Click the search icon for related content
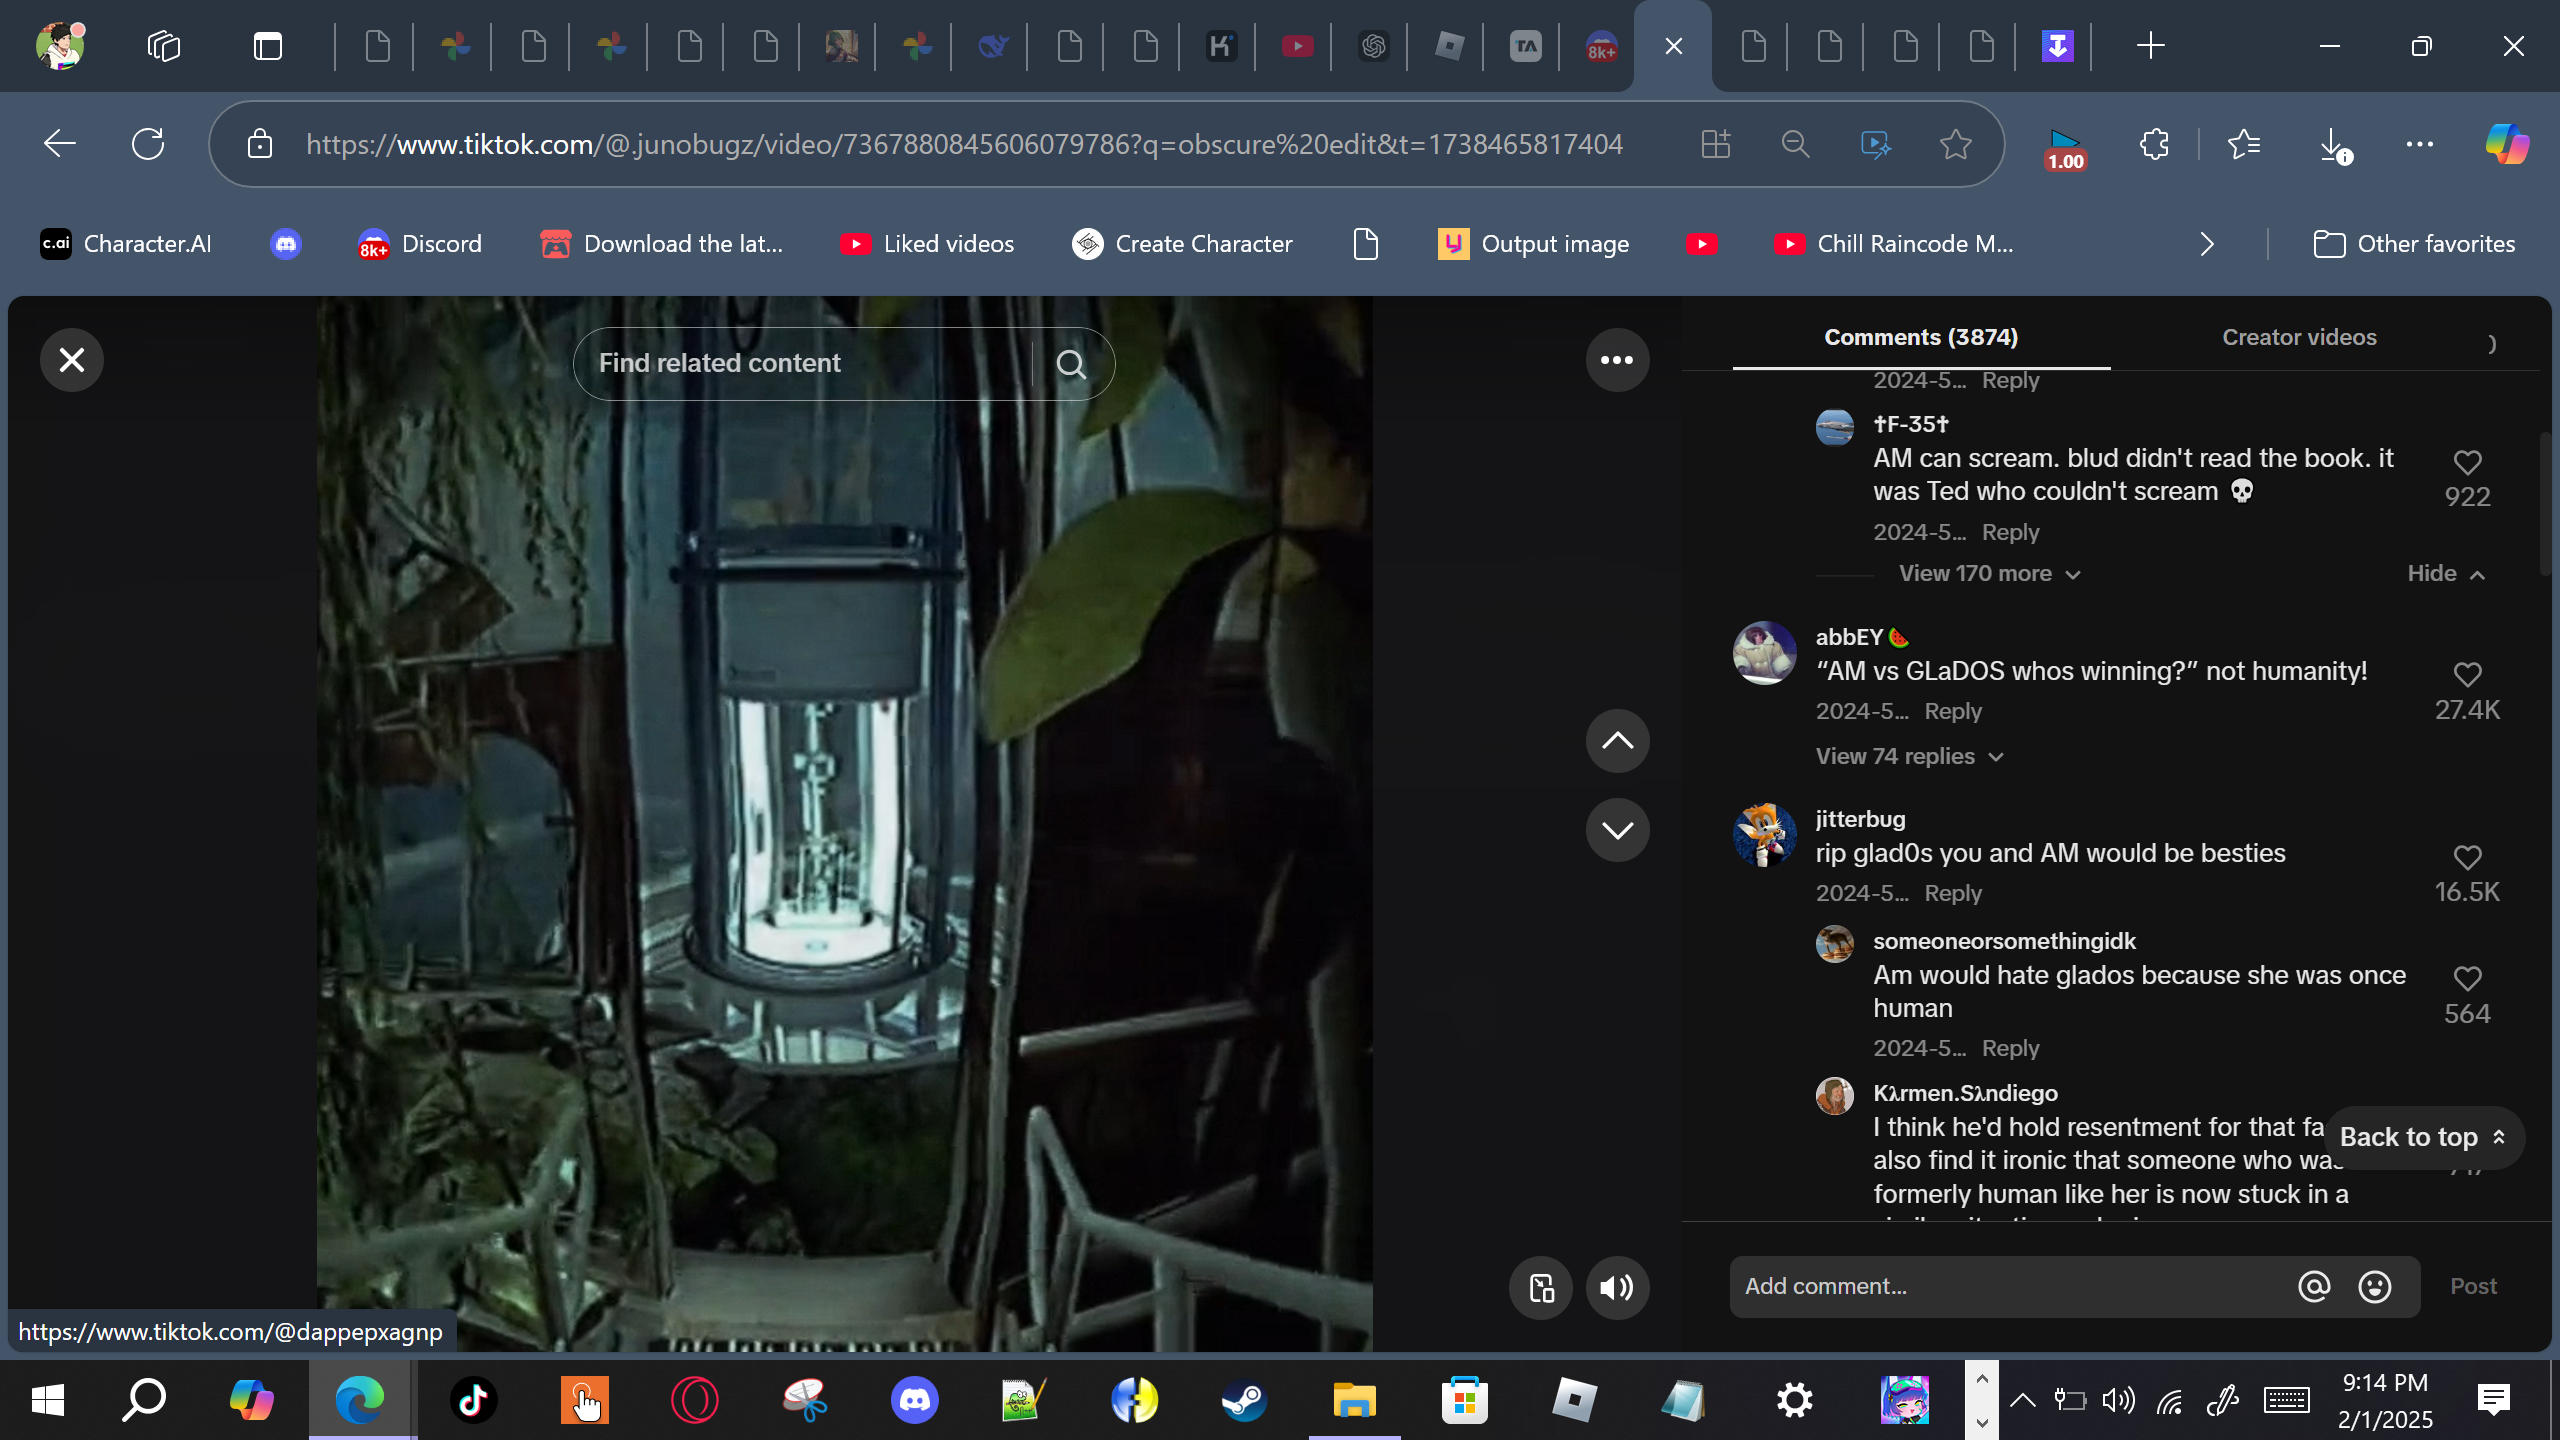 [1071, 364]
